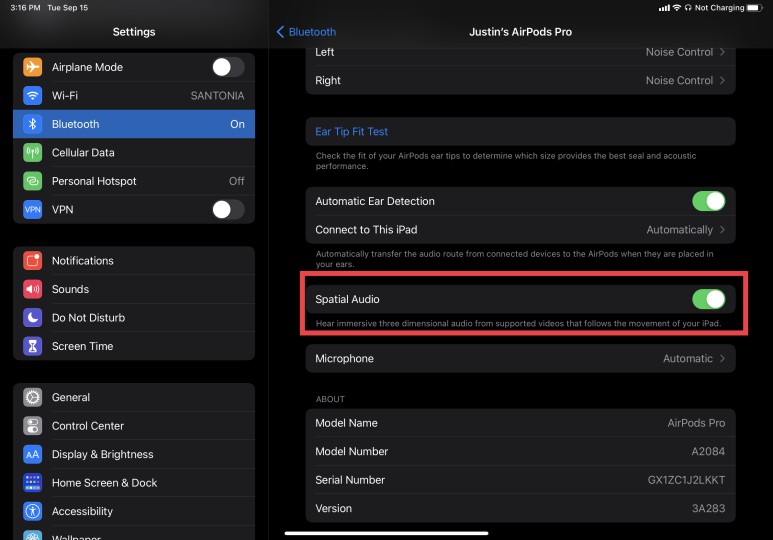Tap the Right noise control row
This screenshot has width=773, height=540.
(521, 80)
